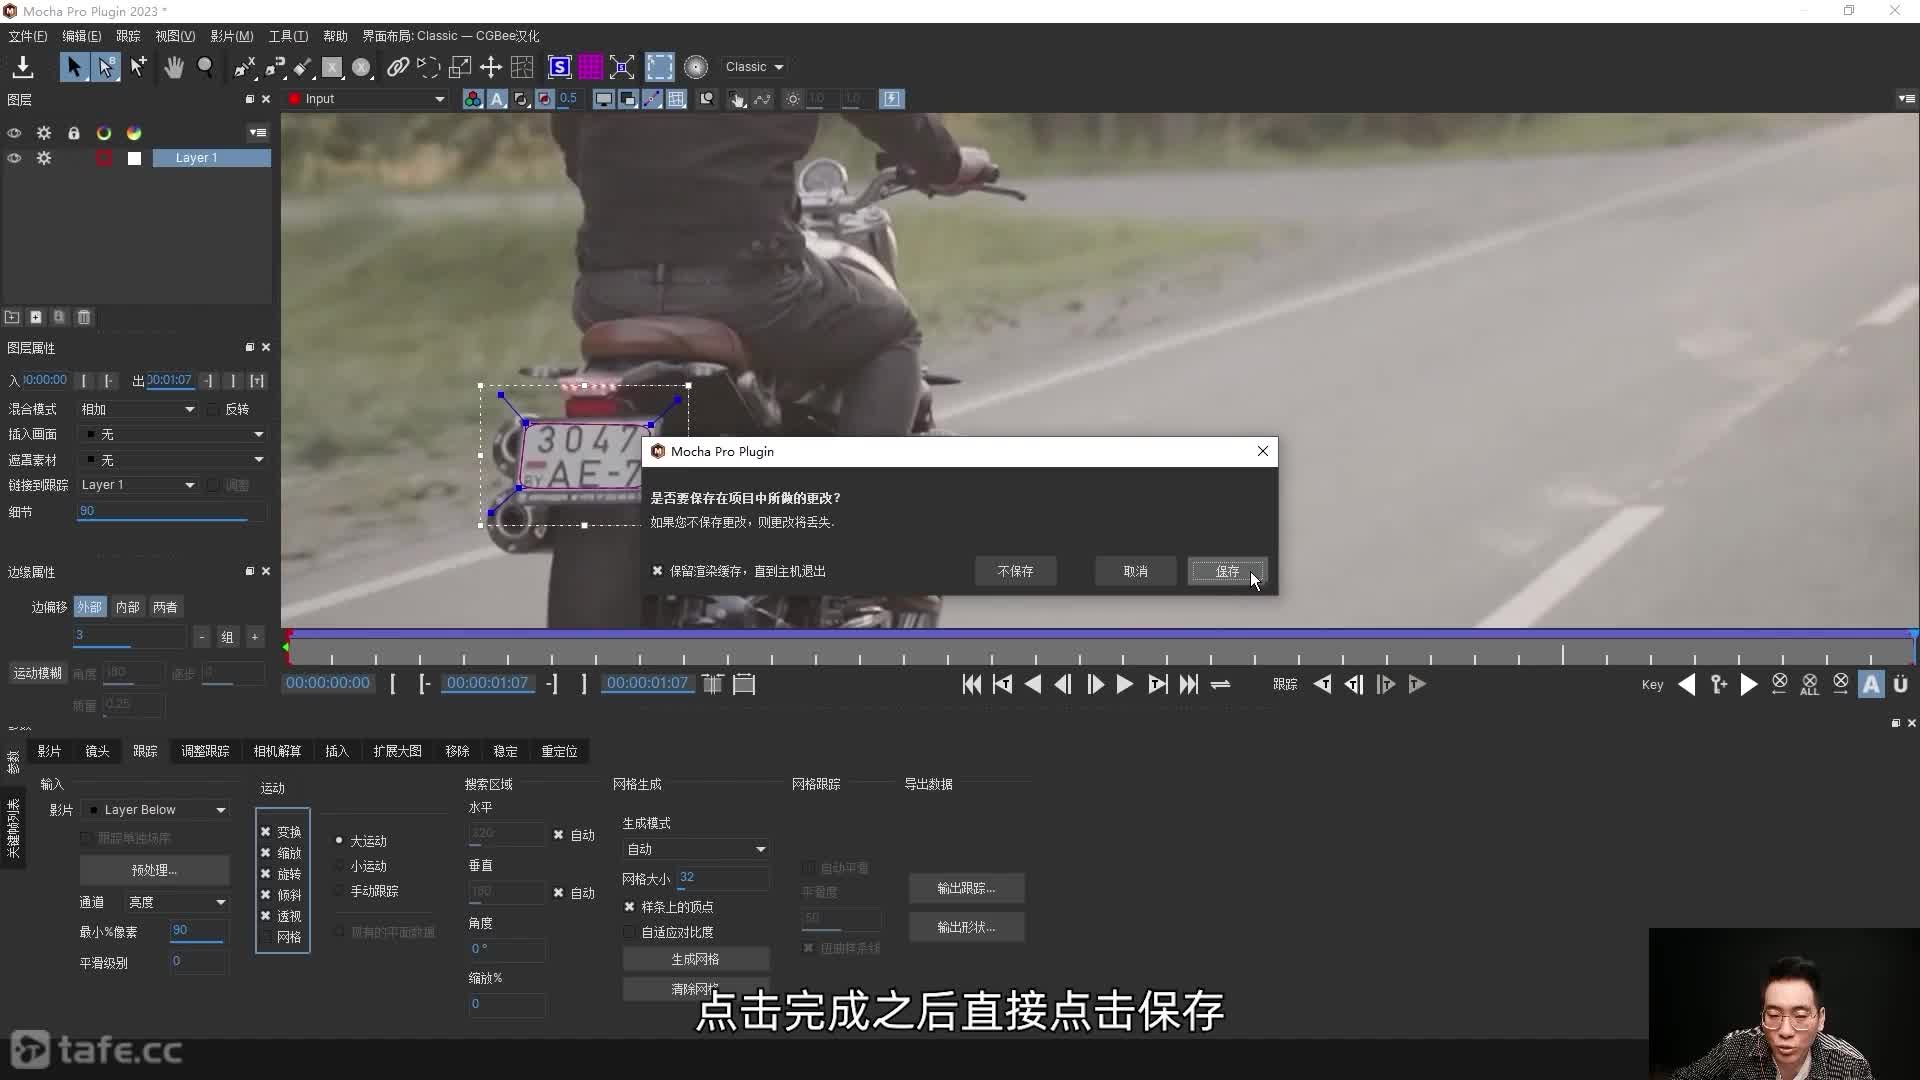Select the Create X-Spline layer tool
Image resolution: width=1920 pixels, height=1080 pixels.
pos(245,67)
